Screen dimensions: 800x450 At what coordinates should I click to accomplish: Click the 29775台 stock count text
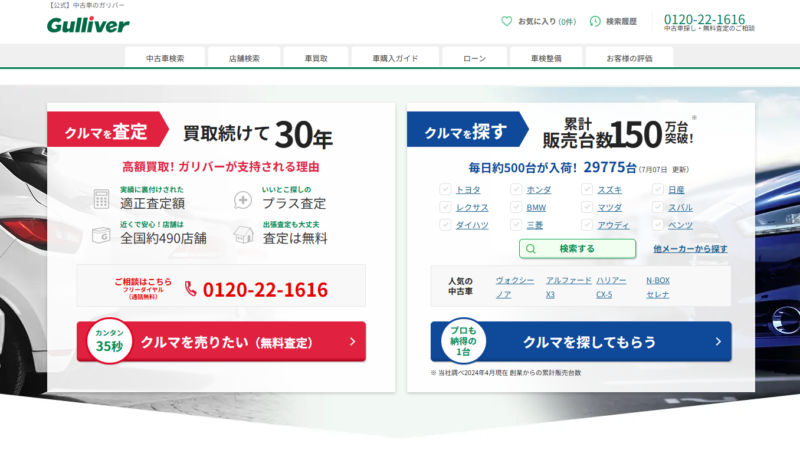coord(610,167)
